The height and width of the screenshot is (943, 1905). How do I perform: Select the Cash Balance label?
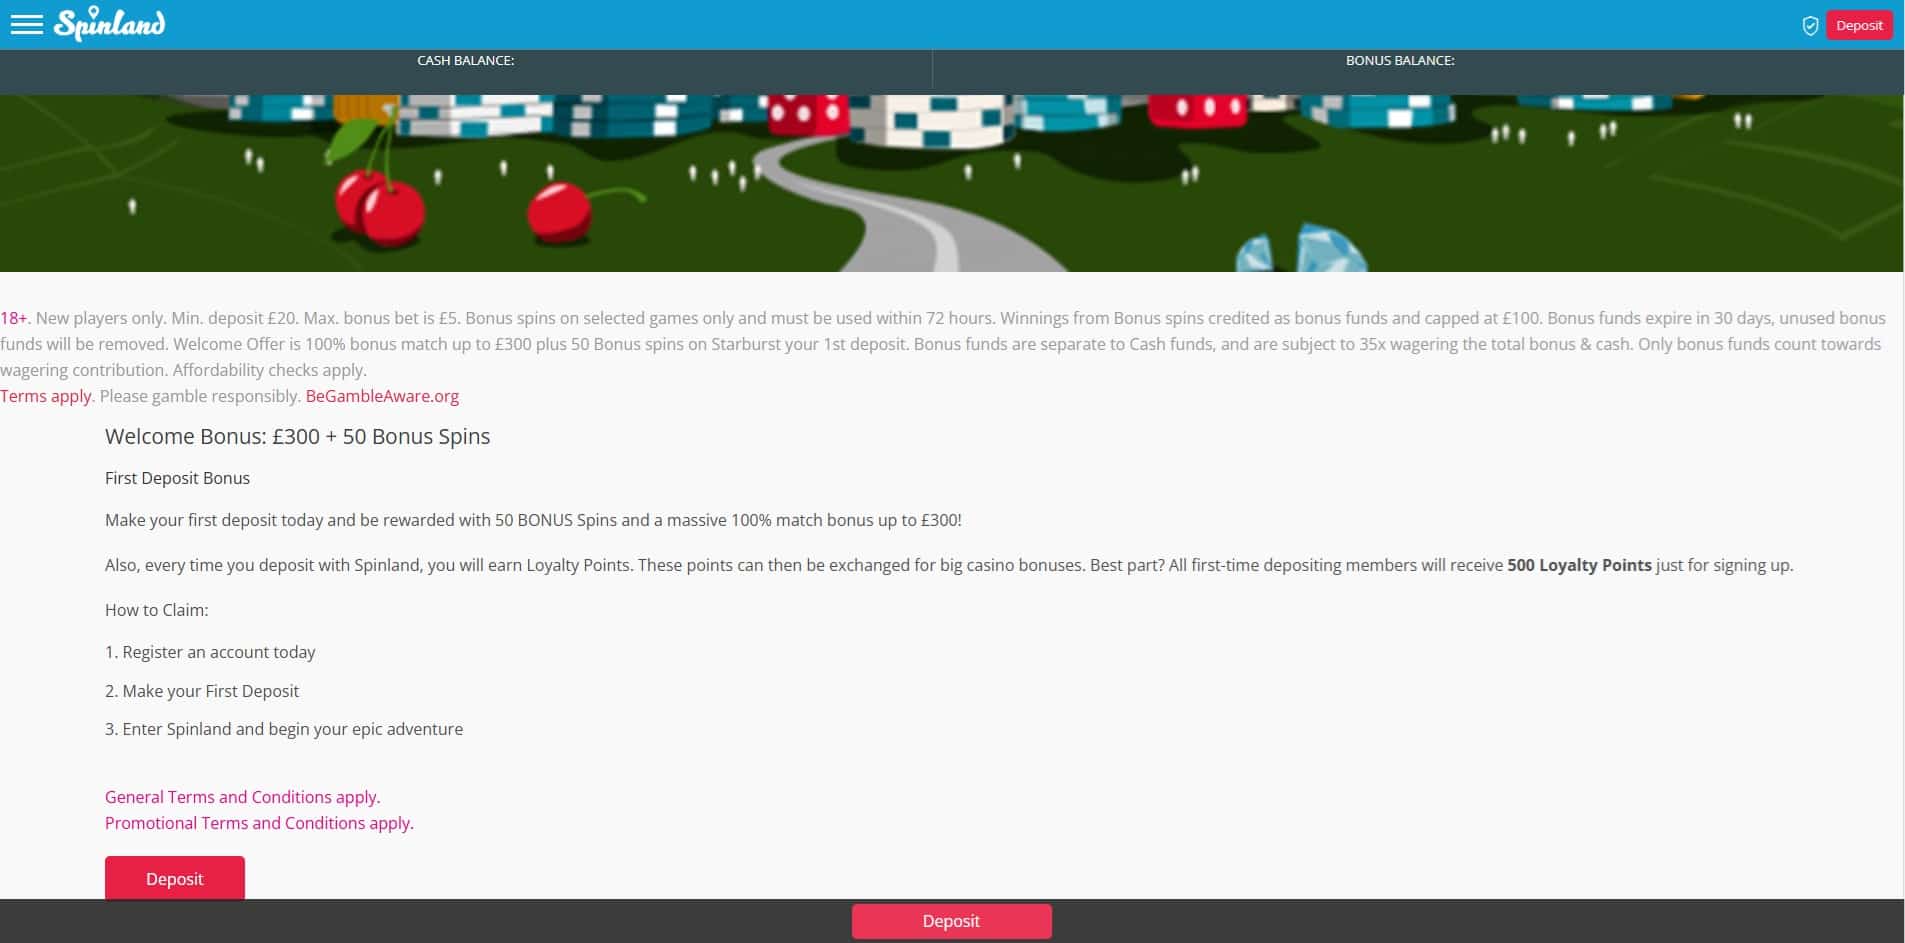(465, 61)
